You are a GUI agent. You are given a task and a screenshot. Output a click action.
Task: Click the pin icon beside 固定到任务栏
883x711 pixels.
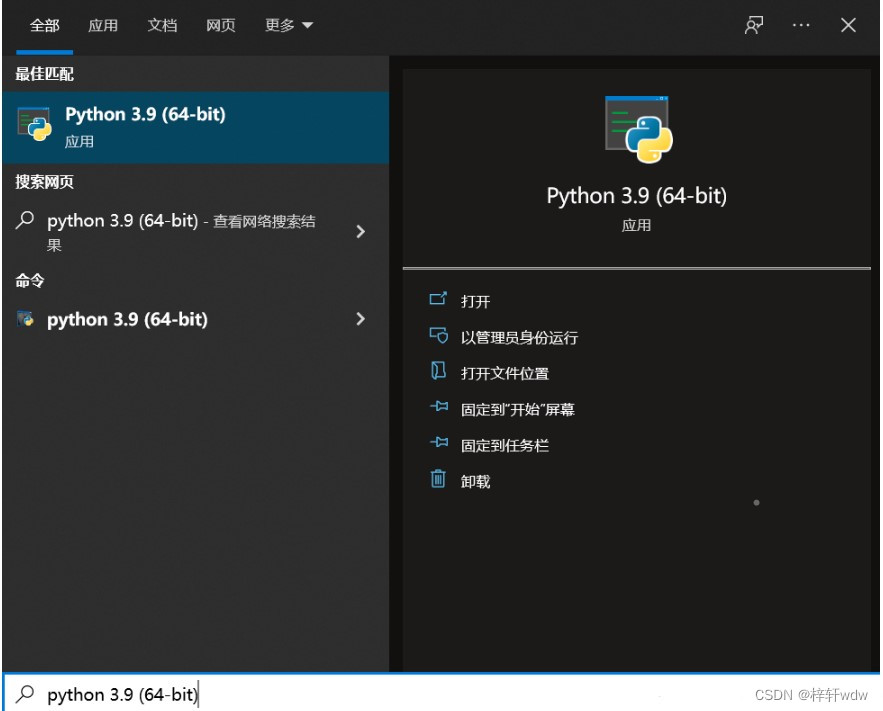click(x=439, y=442)
